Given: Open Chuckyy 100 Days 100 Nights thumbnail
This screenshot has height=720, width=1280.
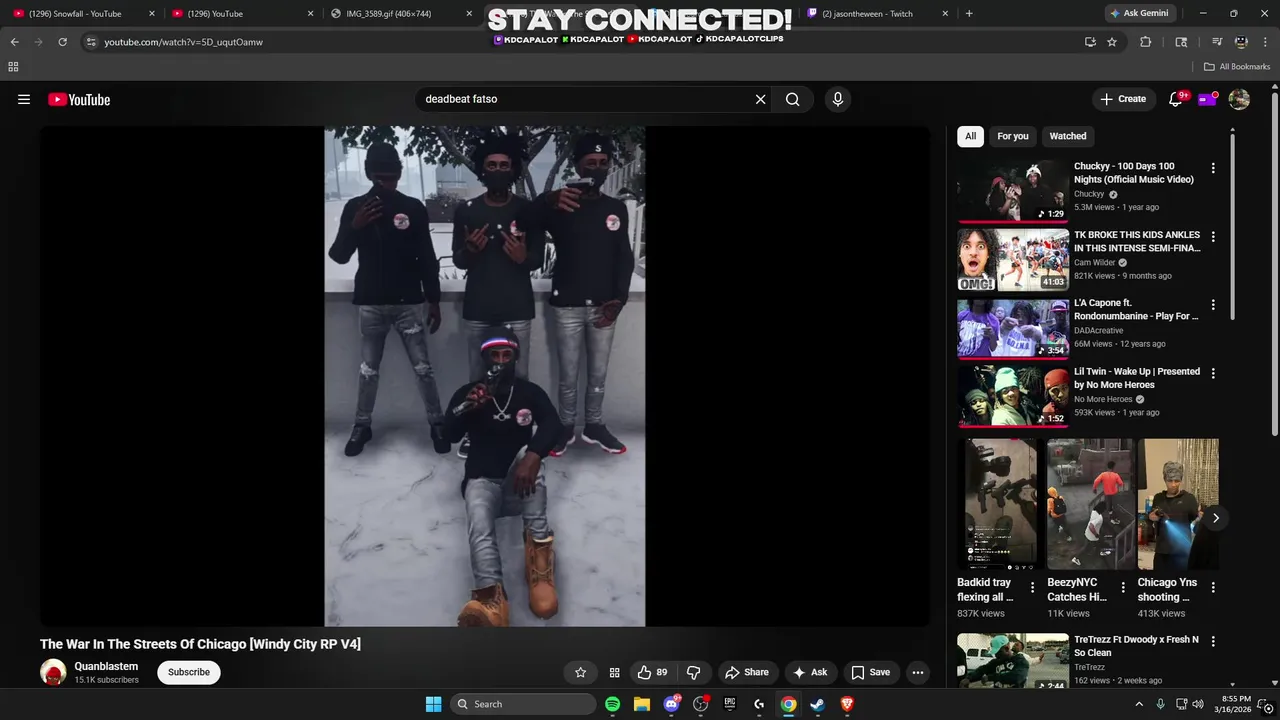Looking at the screenshot, I should (x=1013, y=190).
